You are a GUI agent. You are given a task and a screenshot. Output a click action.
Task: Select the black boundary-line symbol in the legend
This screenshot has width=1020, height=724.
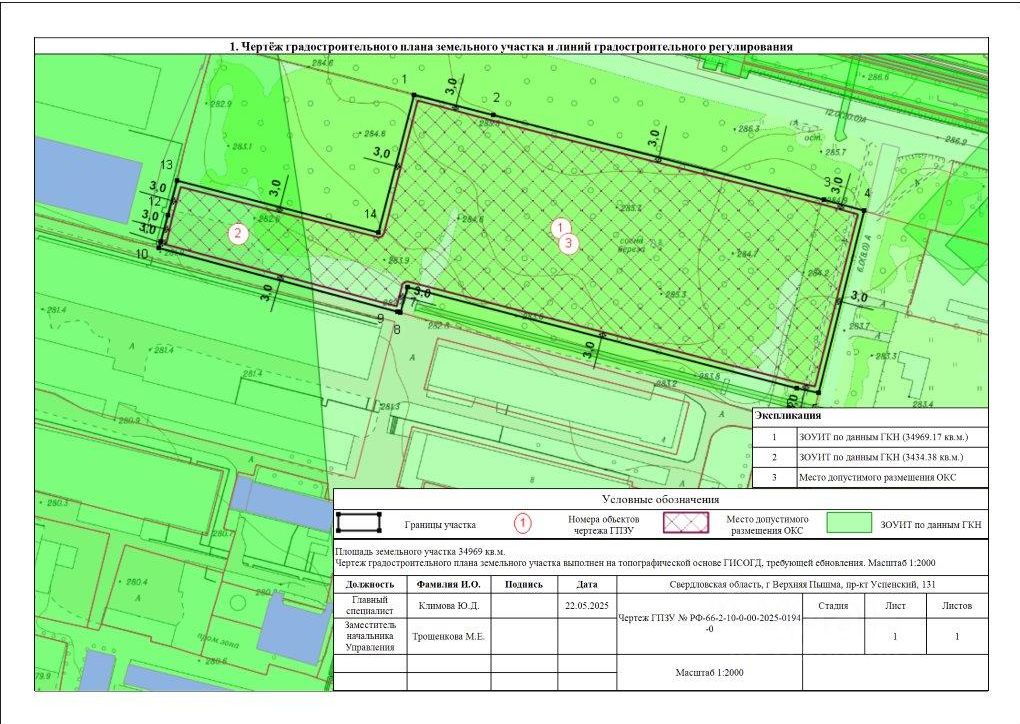[358, 522]
